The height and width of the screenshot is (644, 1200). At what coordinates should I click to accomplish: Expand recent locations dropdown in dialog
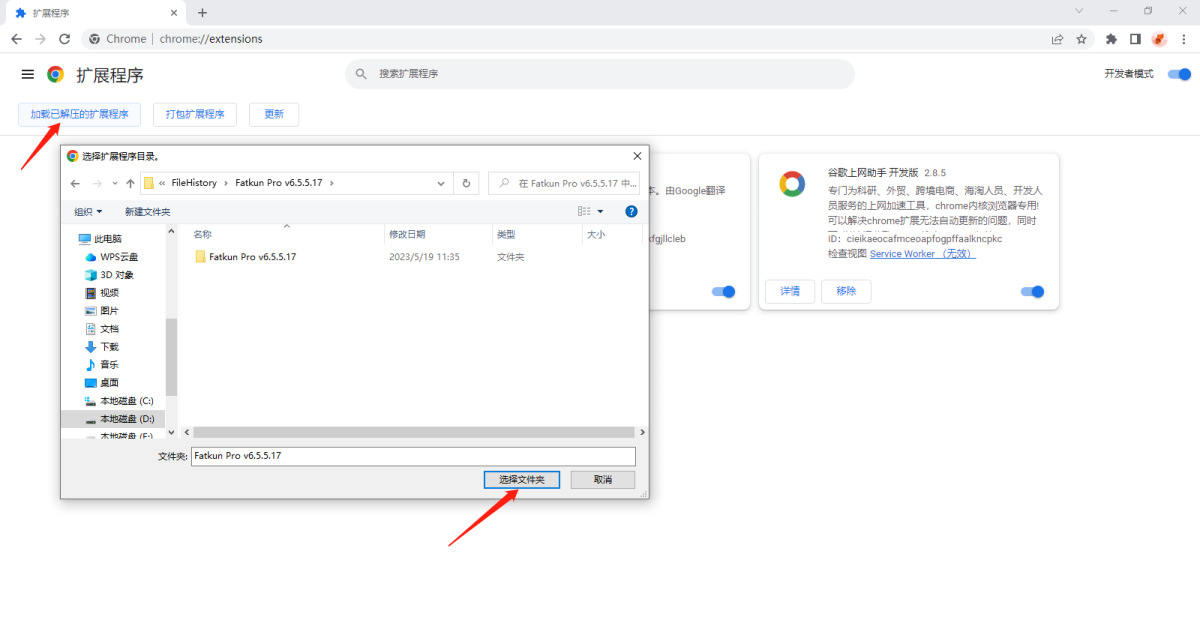(115, 183)
